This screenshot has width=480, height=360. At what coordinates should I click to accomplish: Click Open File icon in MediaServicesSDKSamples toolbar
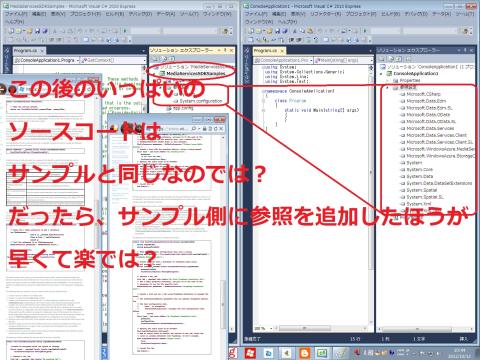coord(30,31)
